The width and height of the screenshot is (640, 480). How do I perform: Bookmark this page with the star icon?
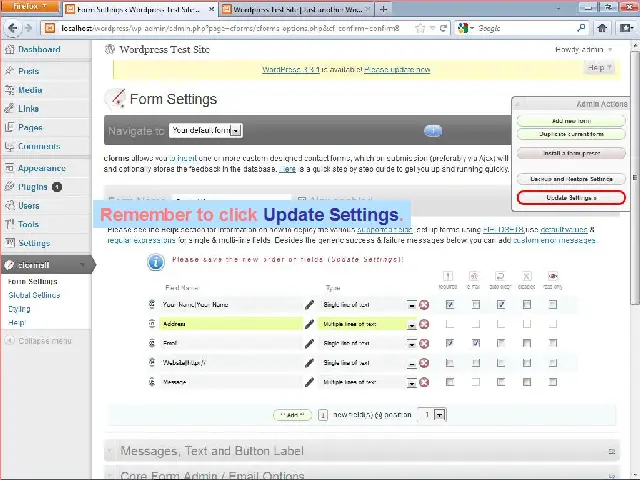click(x=419, y=28)
